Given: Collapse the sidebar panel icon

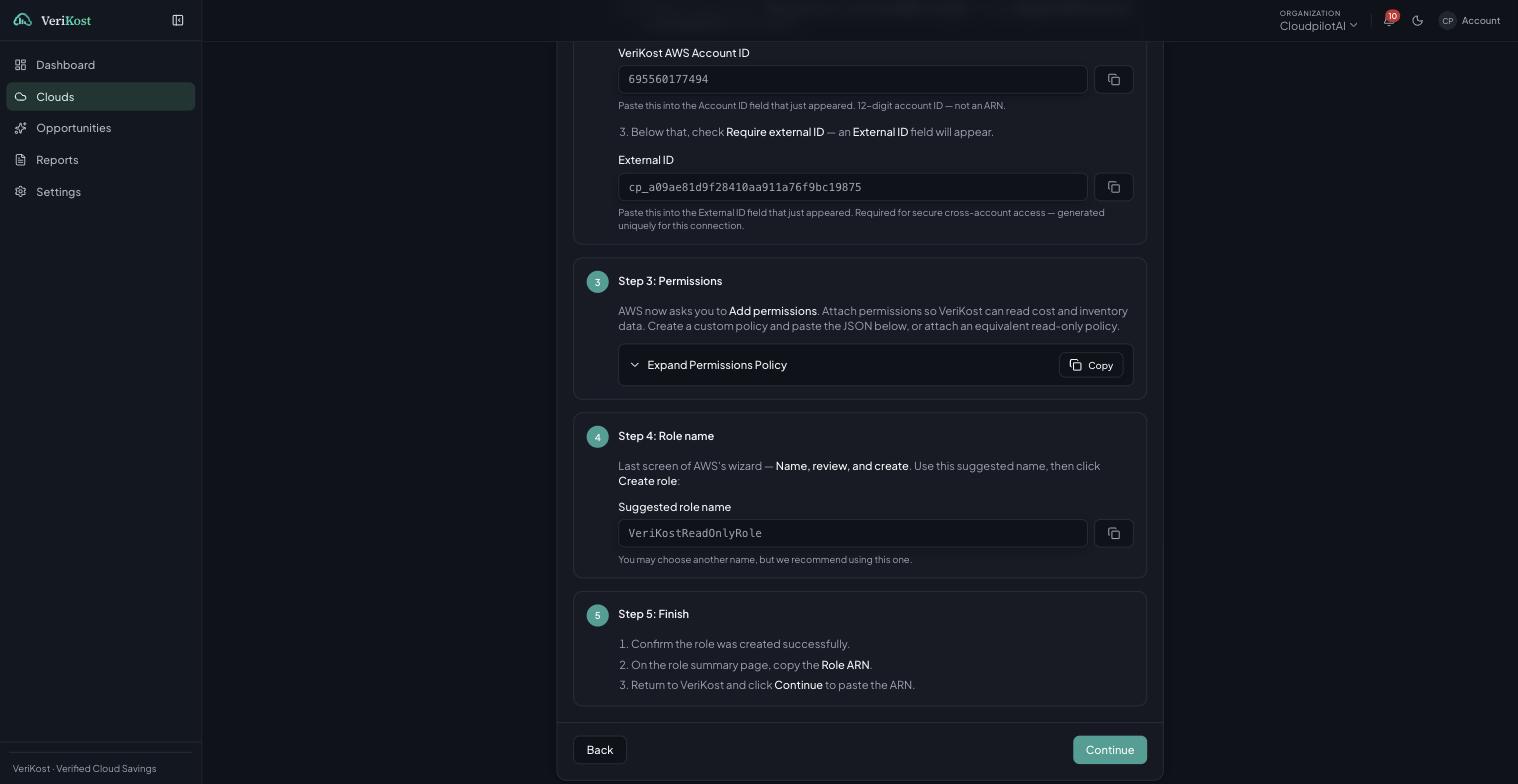Looking at the screenshot, I should click(178, 20).
